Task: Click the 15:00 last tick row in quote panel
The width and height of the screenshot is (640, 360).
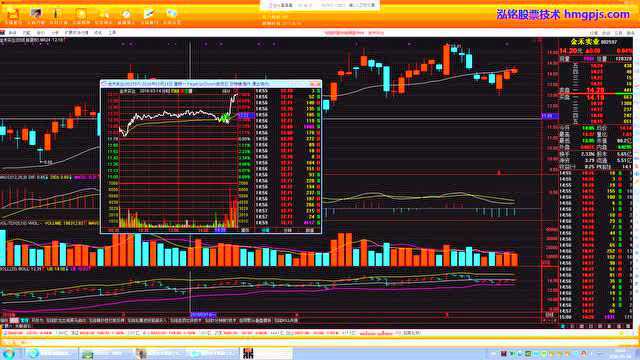Action: tap(596, 317)
